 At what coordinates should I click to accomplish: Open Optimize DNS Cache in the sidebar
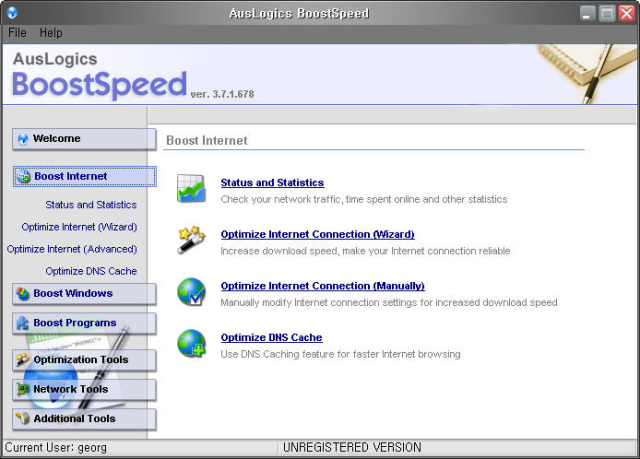coord(91,271)
